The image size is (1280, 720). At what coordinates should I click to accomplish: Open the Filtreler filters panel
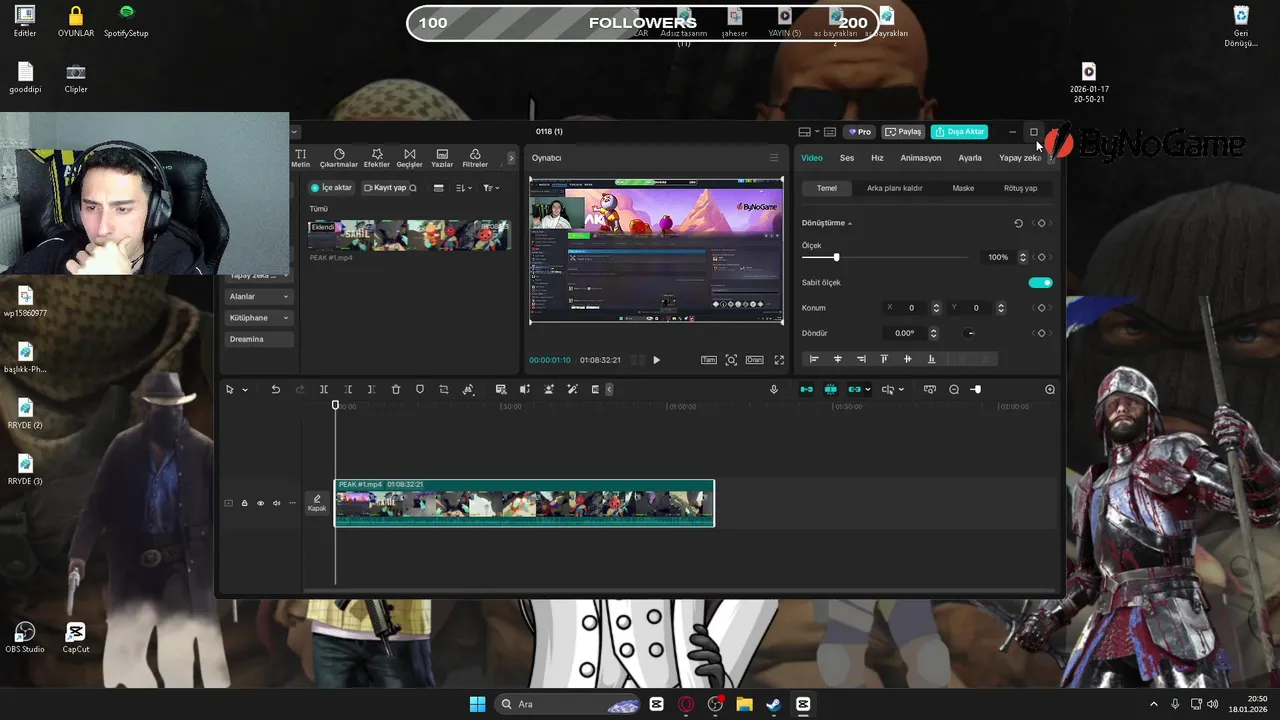pyautogui.click(x=475, y=158)
